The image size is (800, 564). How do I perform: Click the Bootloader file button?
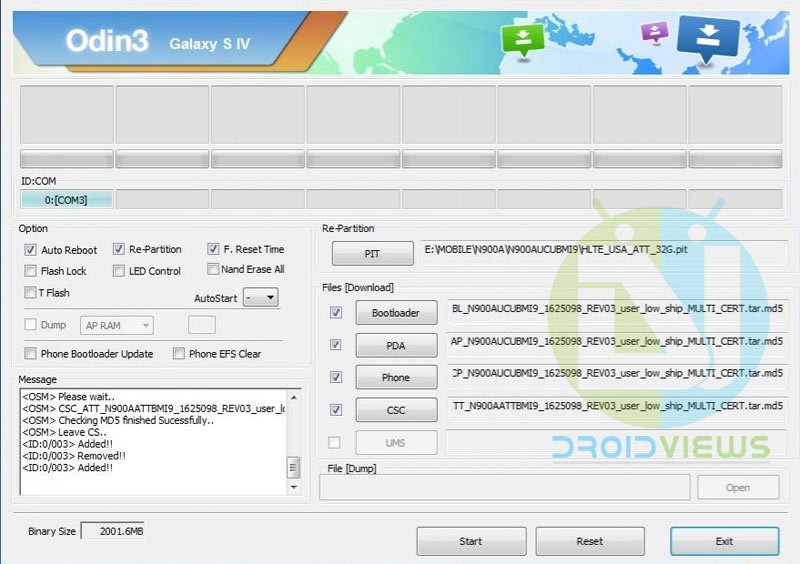point(396,313)
